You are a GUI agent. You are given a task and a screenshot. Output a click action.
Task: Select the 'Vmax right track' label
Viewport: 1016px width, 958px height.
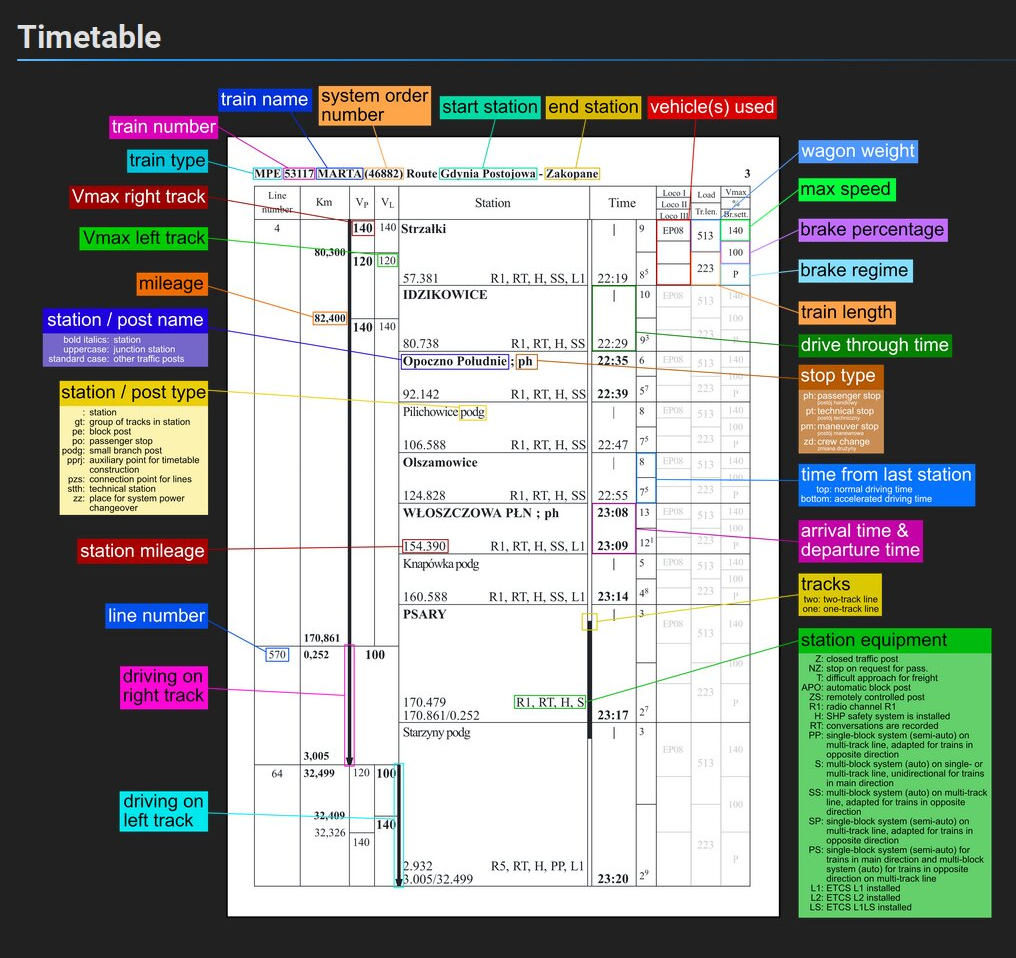[x=138, y=197]
